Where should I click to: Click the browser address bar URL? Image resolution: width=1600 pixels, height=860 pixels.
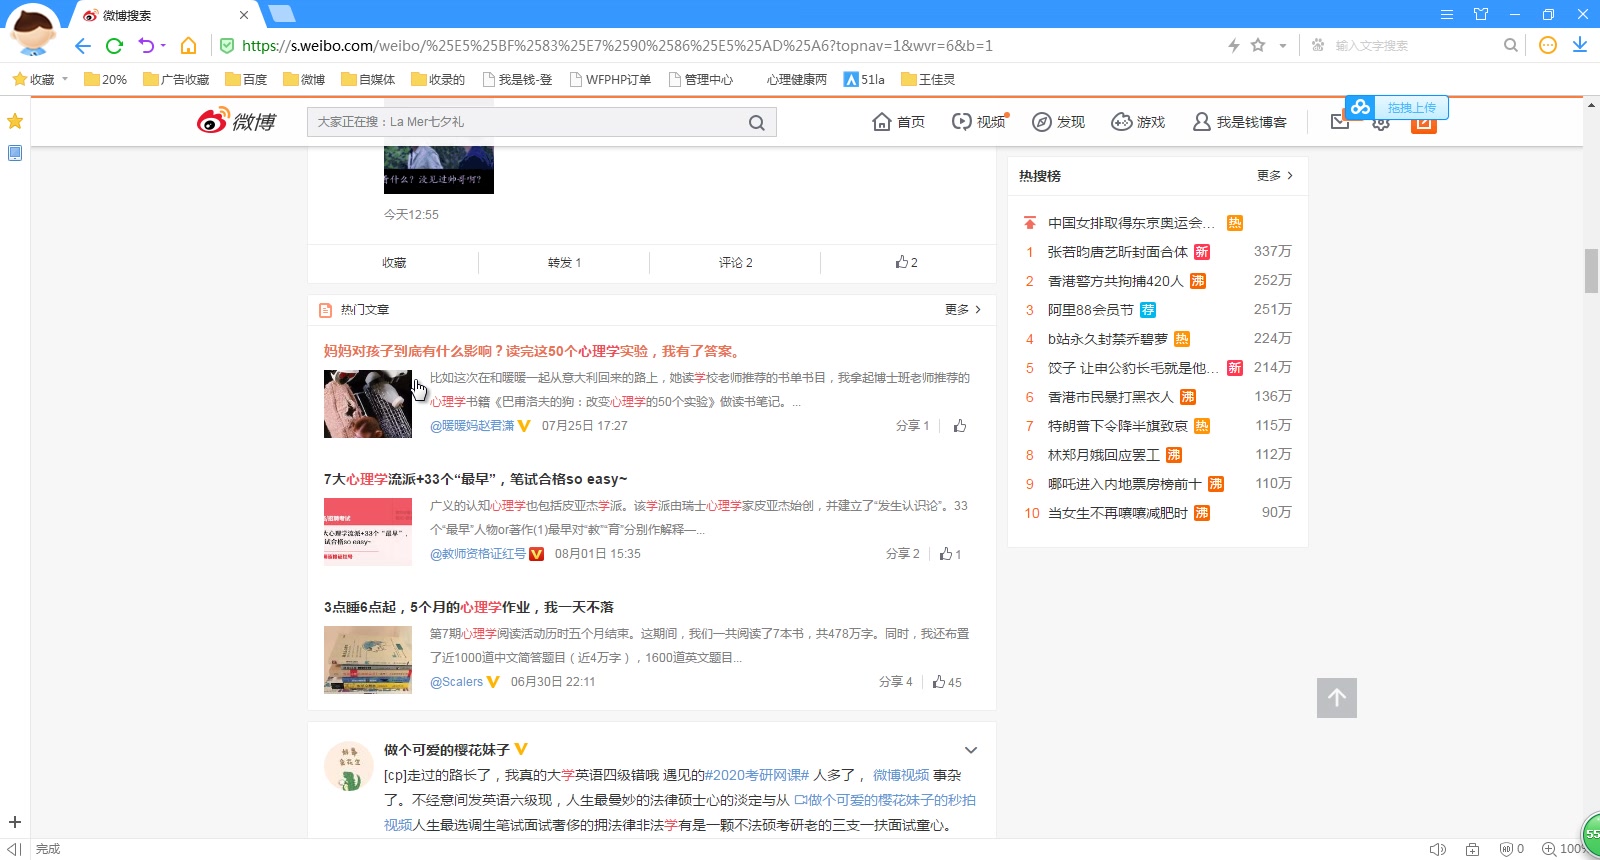[617, 45]
